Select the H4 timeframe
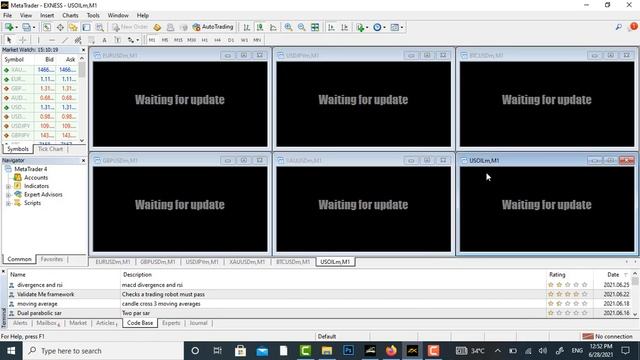 (x=217, y=40)
